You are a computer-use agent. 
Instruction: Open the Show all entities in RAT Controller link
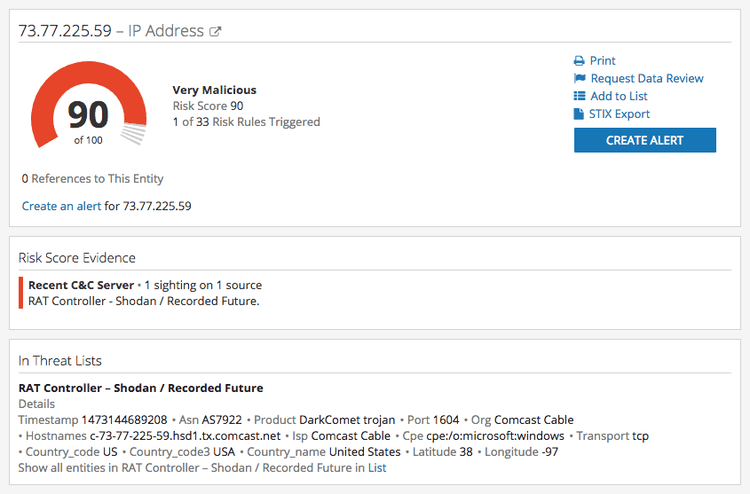tap(202, 467)
